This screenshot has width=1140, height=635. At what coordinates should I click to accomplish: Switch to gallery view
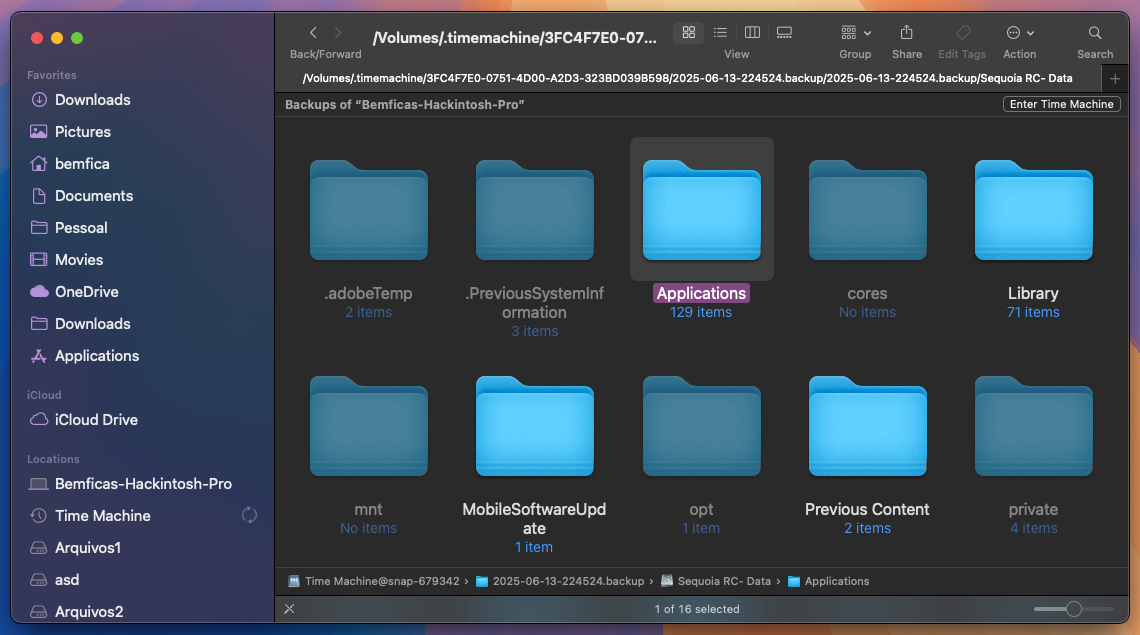[x=784, y=32]
